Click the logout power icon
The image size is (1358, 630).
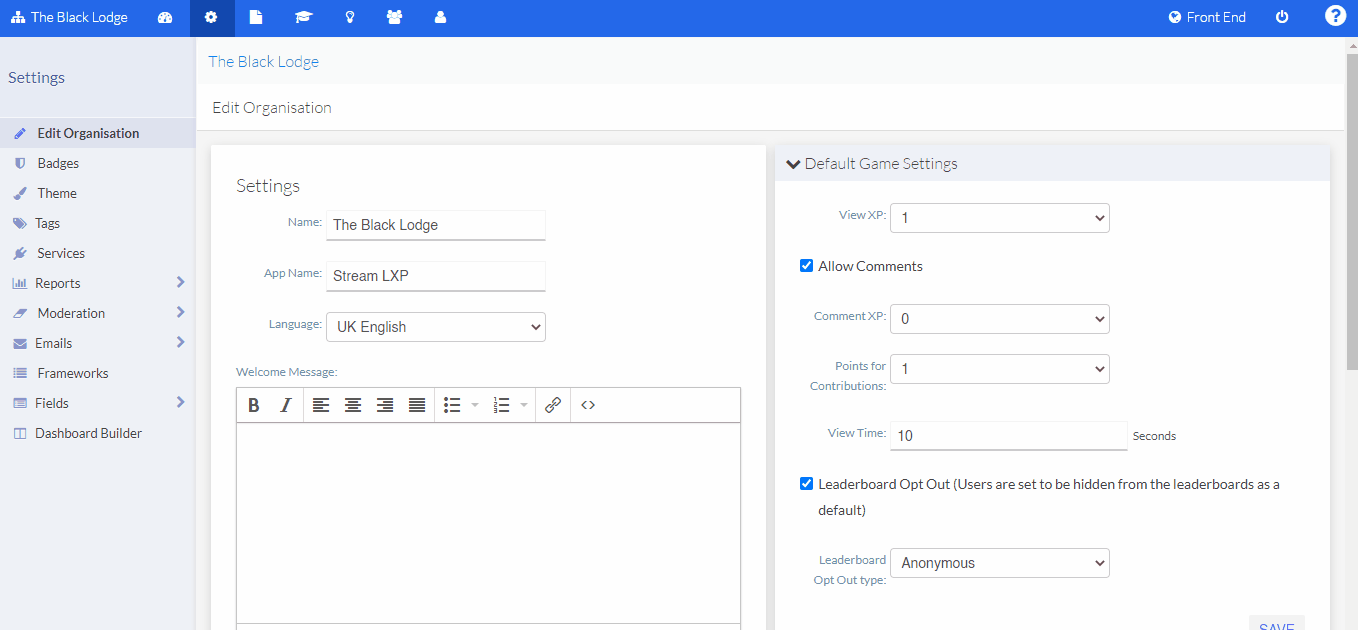point(1282,17)
